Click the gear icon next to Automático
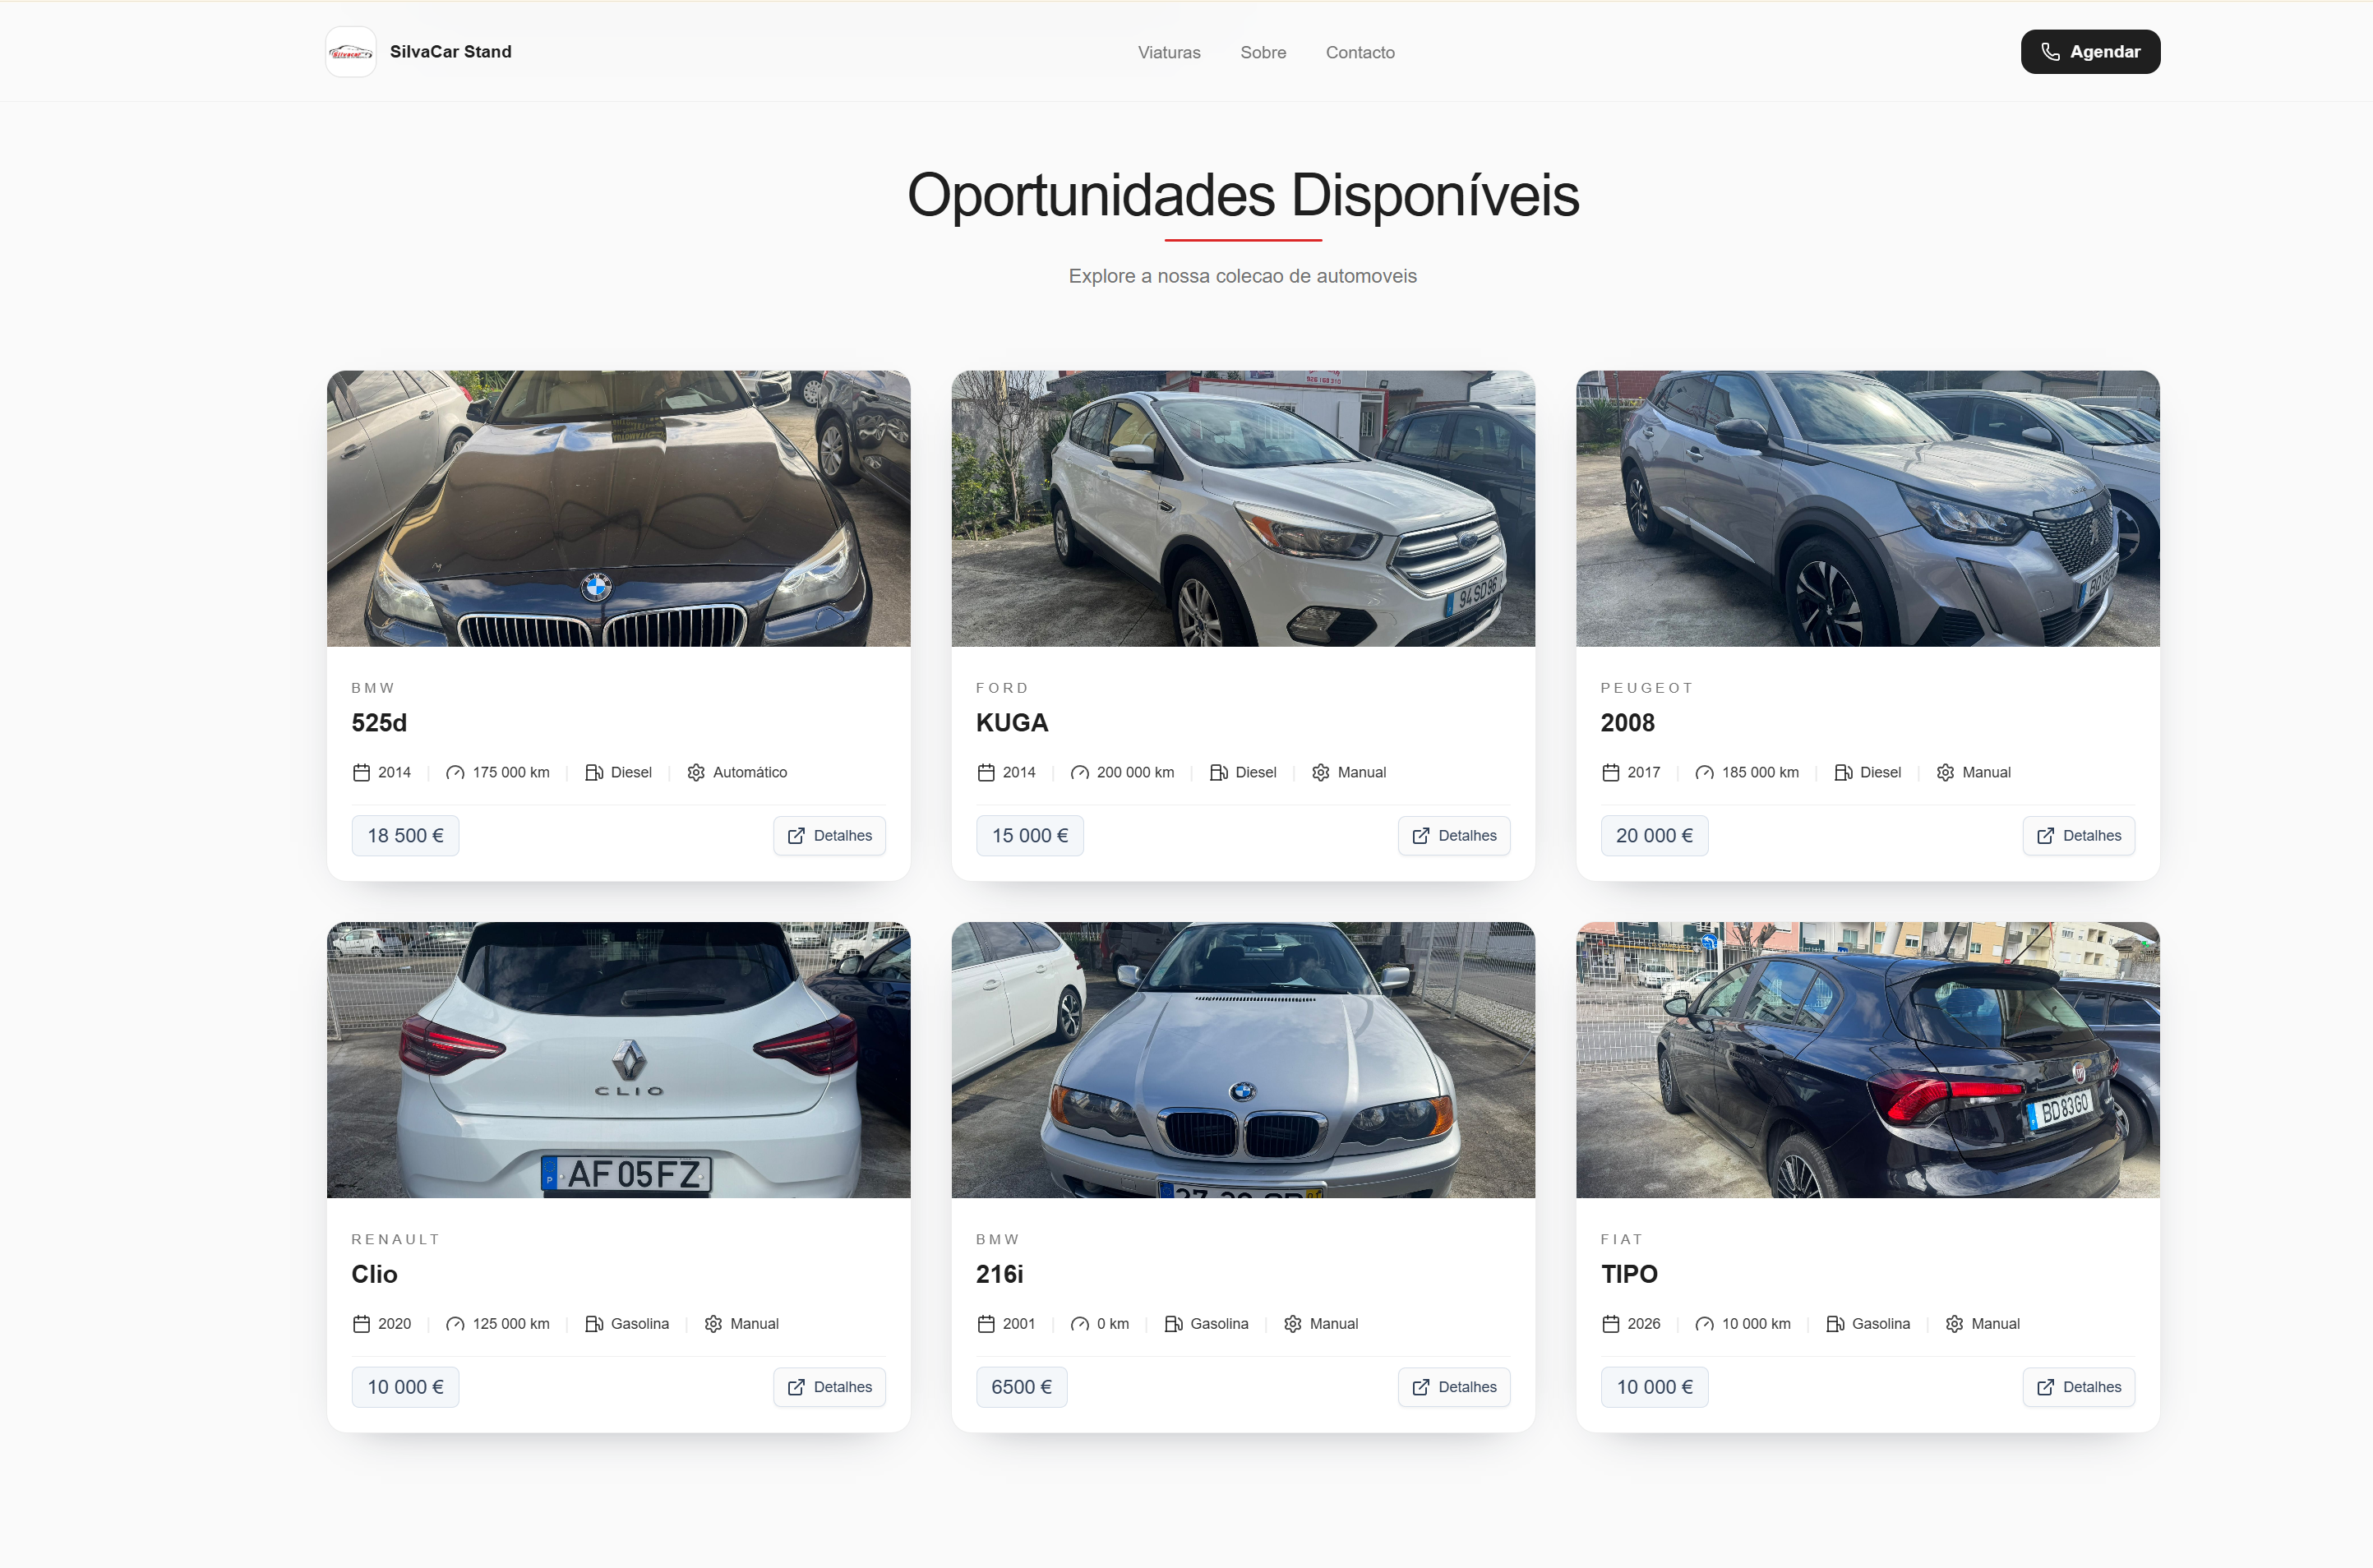Screen dimensions: 2373x1568 click(x=696, y=772)
